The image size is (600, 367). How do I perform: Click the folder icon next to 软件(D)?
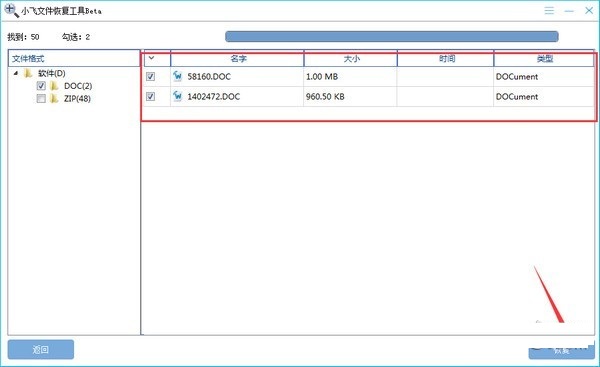tap(28, 73)
